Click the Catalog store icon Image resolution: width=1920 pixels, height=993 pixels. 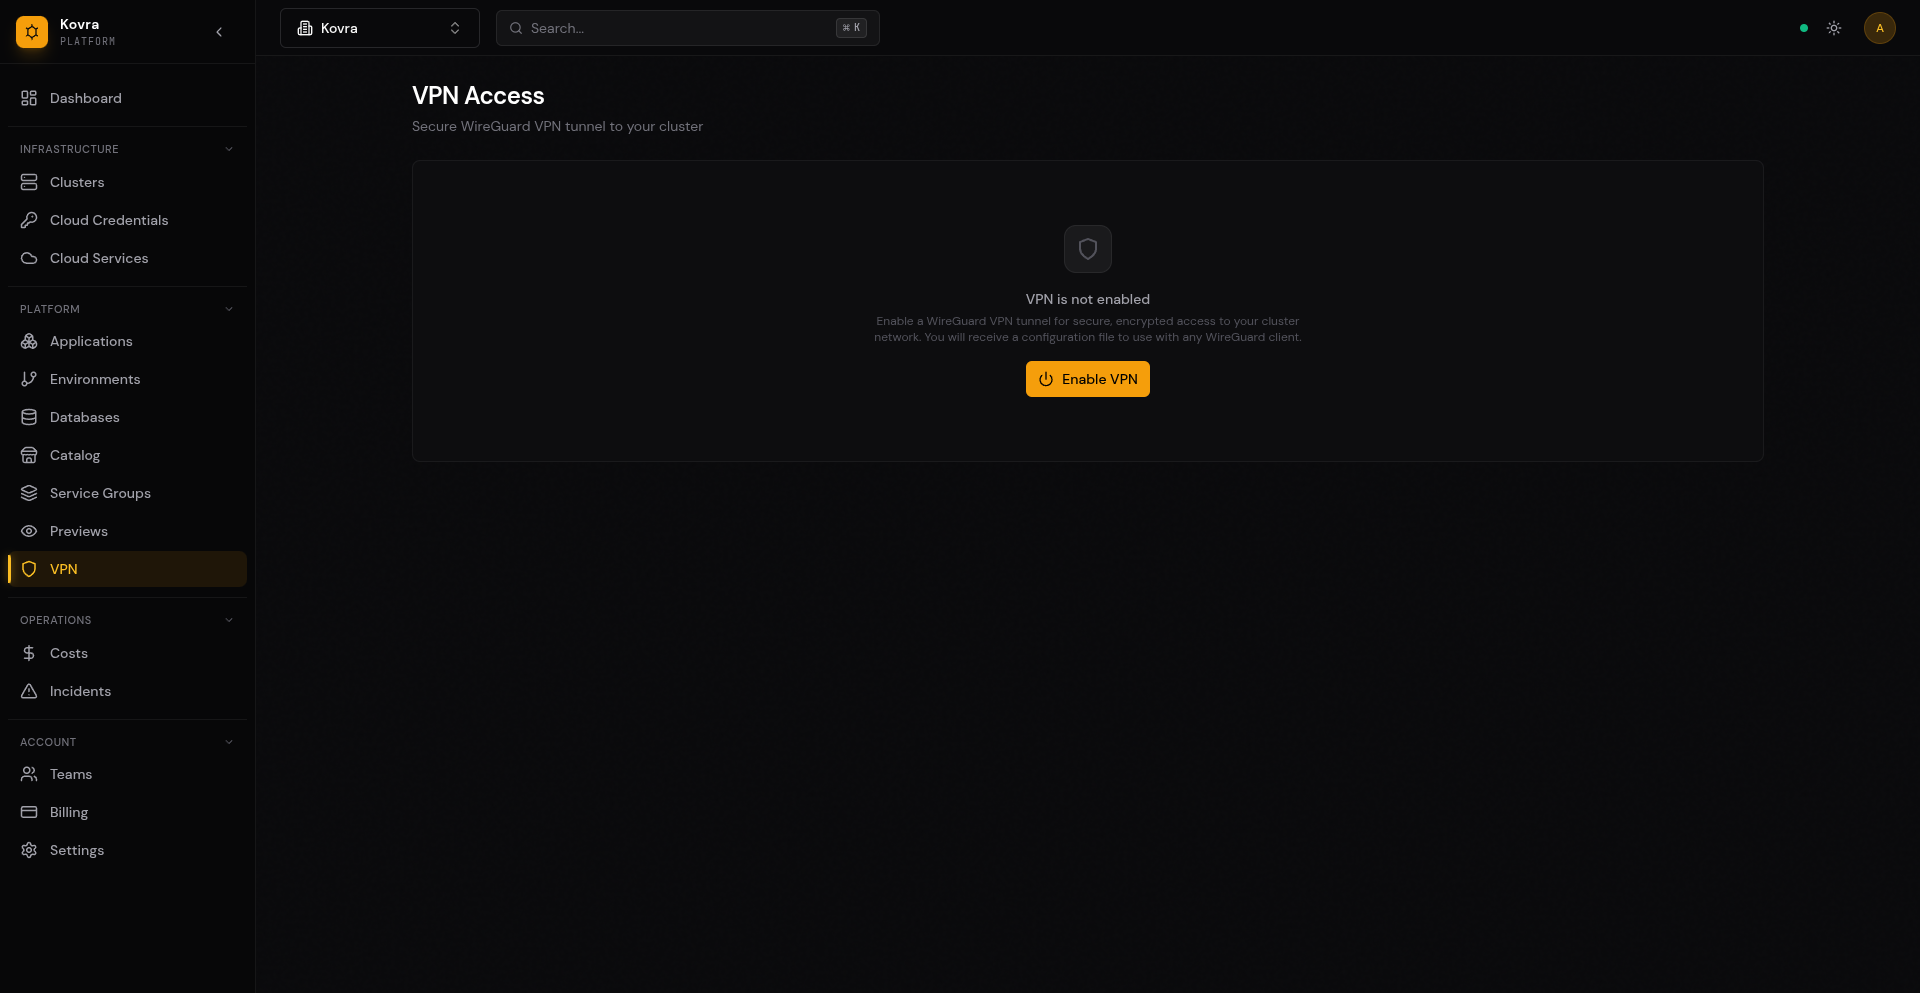[x=29, y=455]
